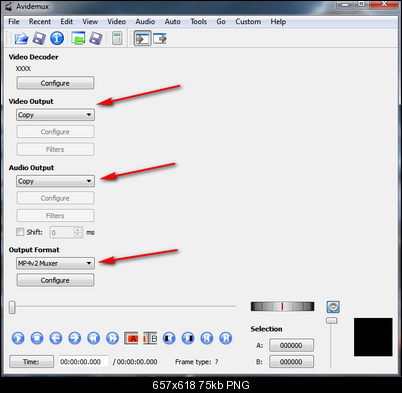Screen dimensions: 402x393
Task: Click the Play button
Action: click(x=18, y=338)
